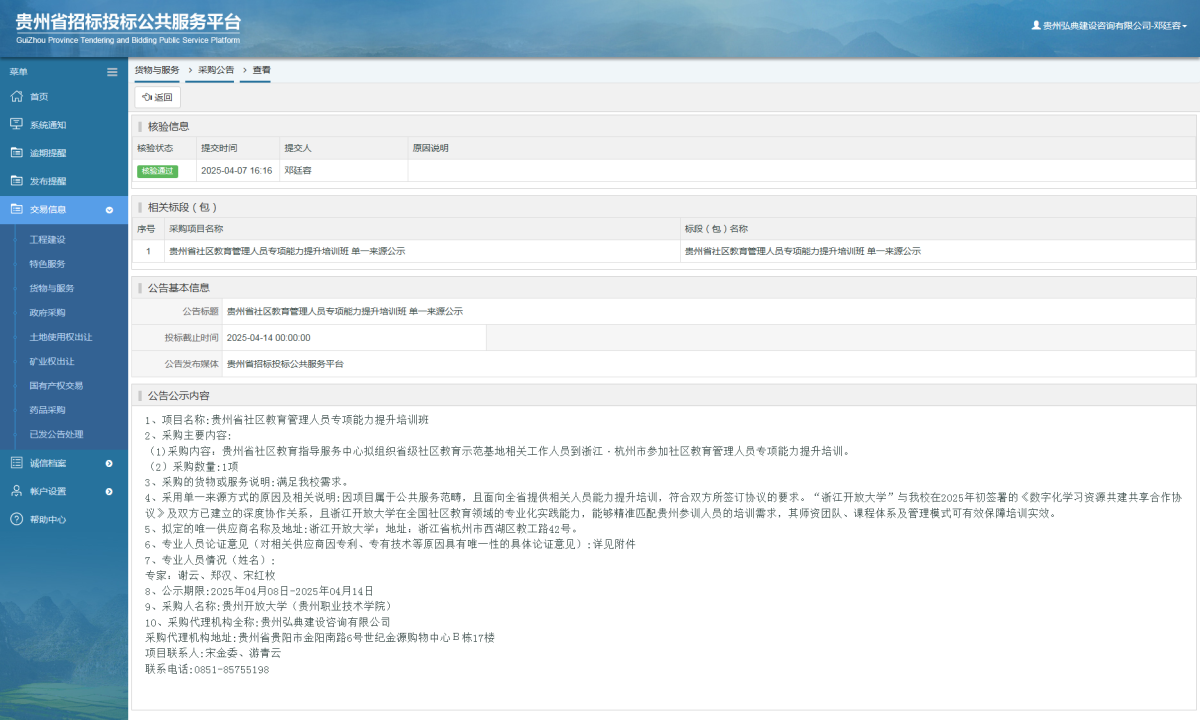The image size is (1200, 720).
Task: Expand the 帐户设置 submenu arrow
Action: pos(109,491)
